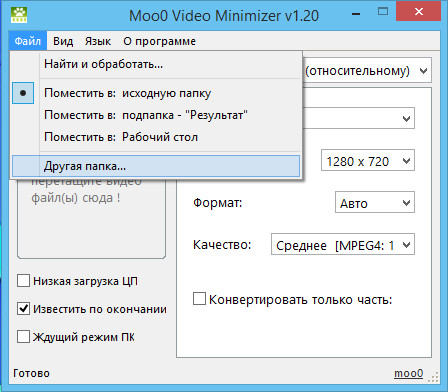The width and height of the screenshot is (448, 392).
Task: Open the Вид menu
Action: 63,41
